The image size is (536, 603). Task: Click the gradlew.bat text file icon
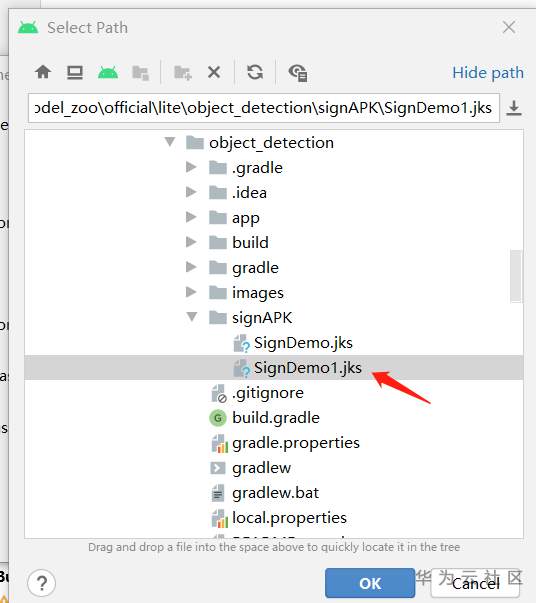click(218, 493)
